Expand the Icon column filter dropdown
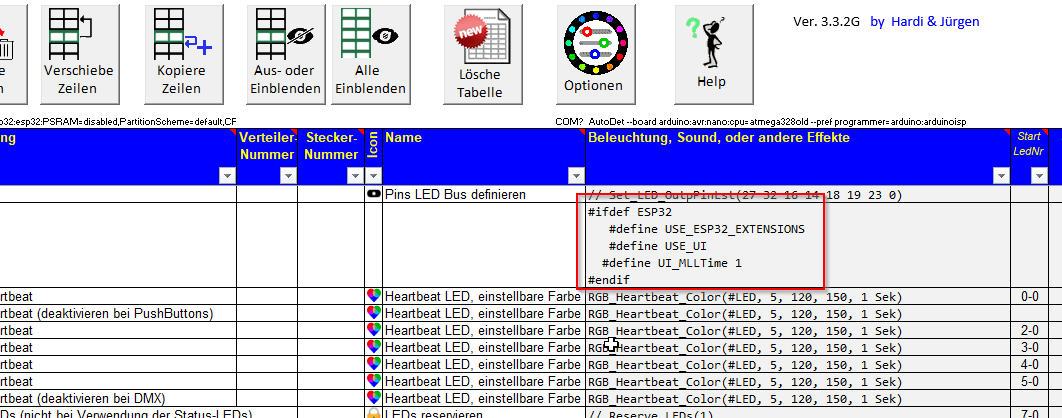 (374, 176)
